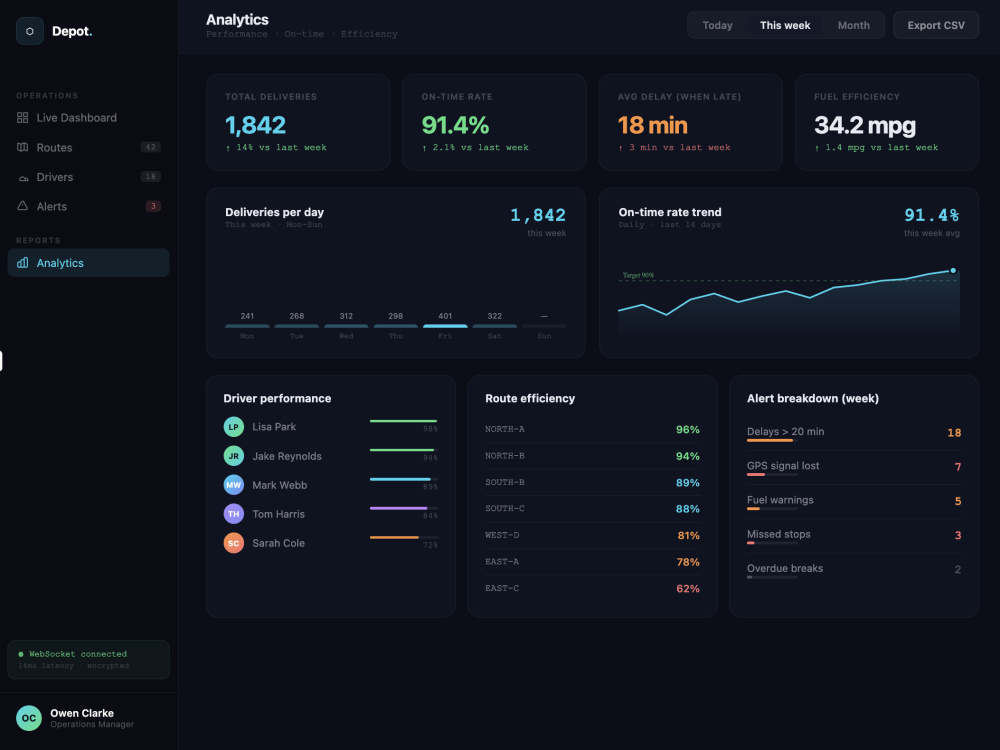1000x750 pixels.
Task: Click the EAST-A route row
Action: tap(592, 562)
